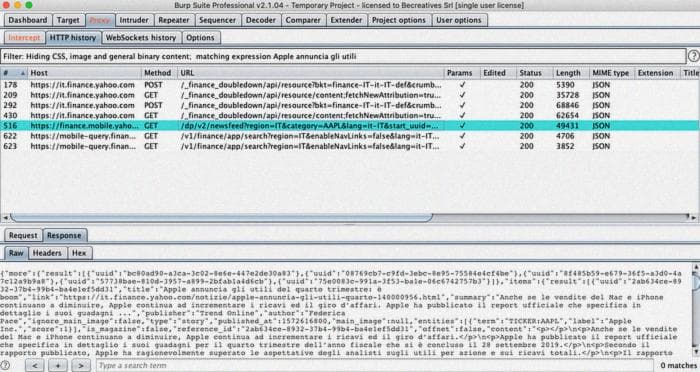Switch to the Sequencer tab
This screenshot has width=700, height=372.
point(217,20)
